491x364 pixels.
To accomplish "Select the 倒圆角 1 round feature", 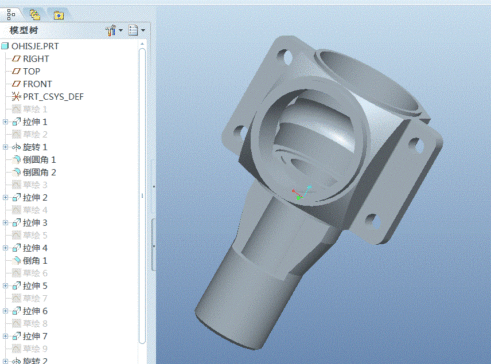I will point(39,160).
